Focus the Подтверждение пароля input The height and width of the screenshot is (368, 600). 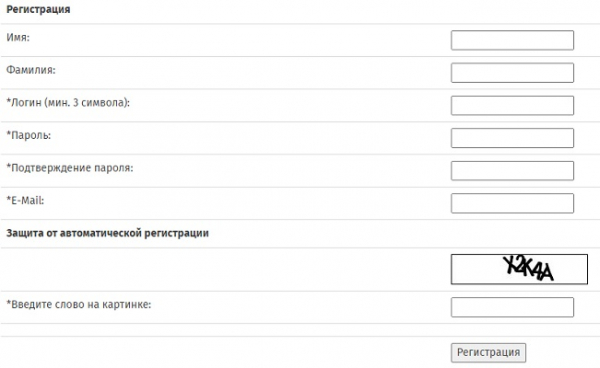click(512, 171)
